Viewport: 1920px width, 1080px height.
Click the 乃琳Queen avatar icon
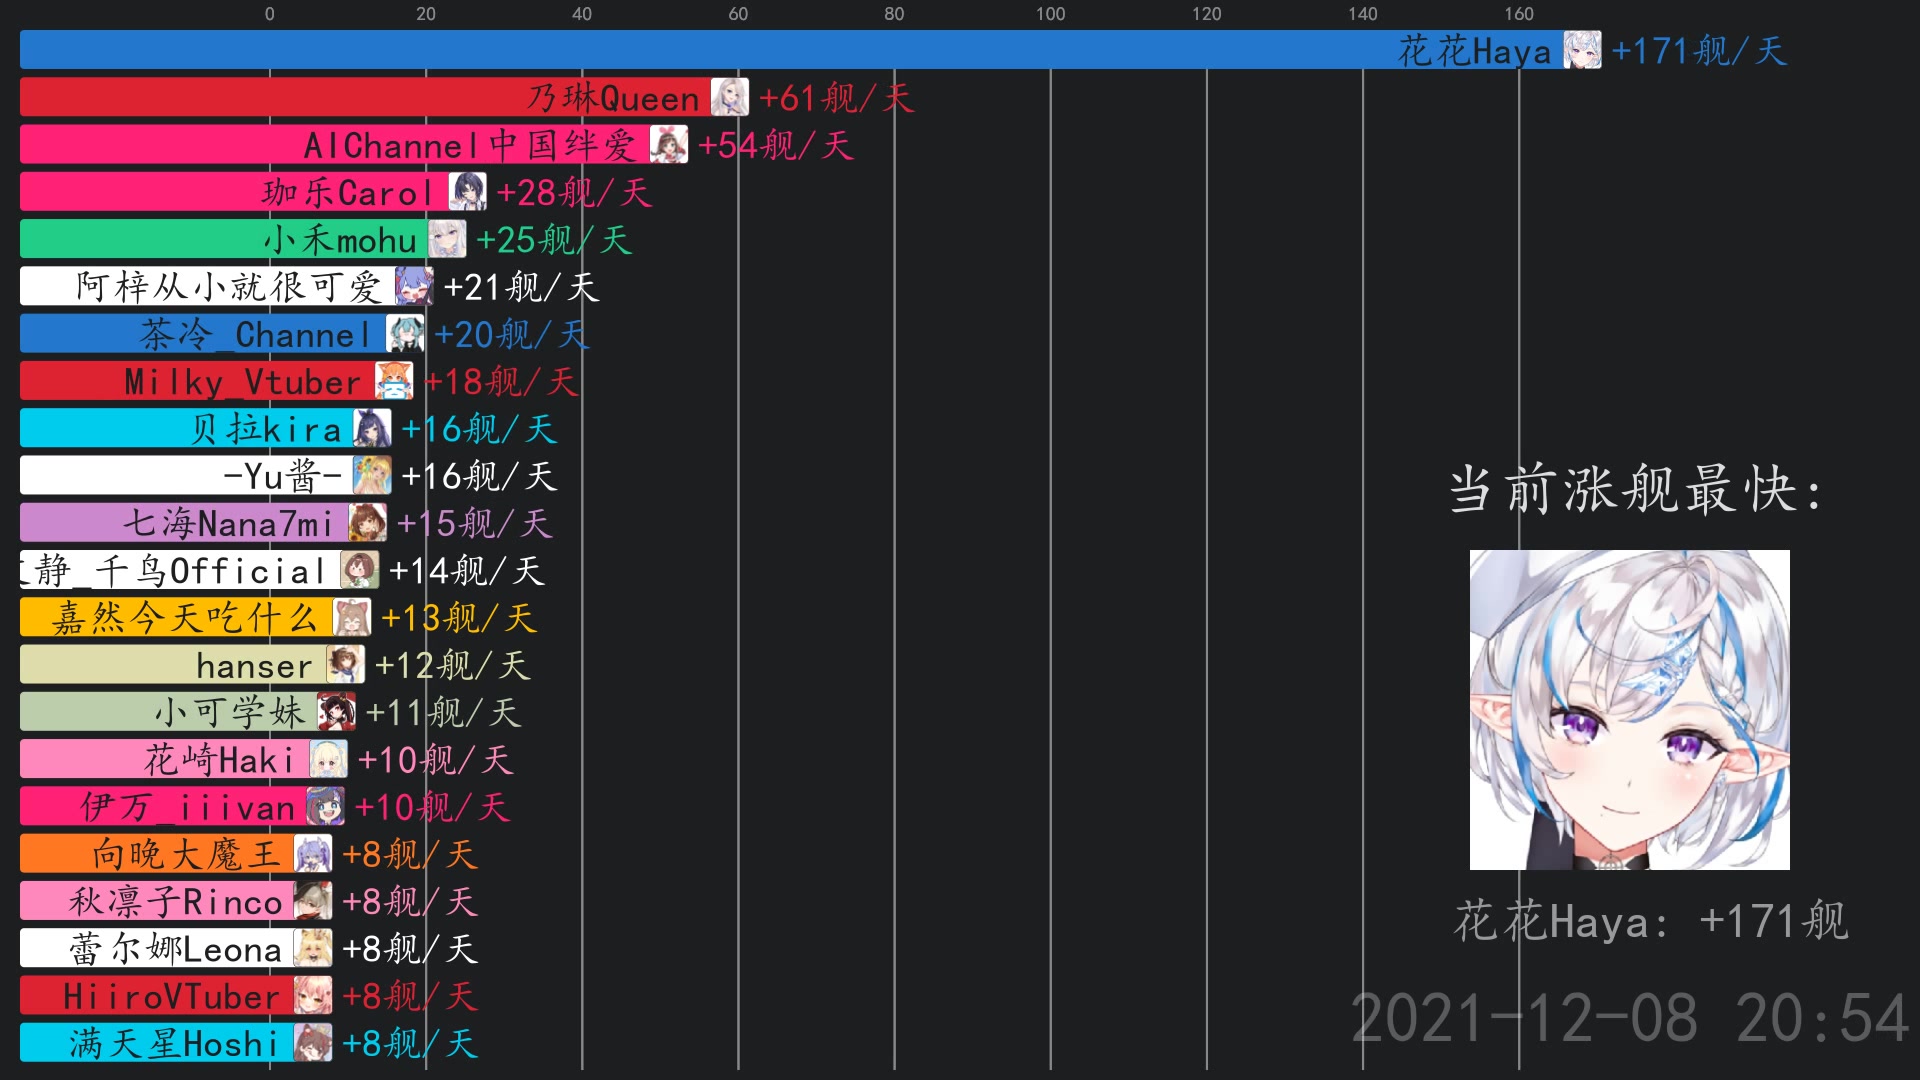point(730,97)
